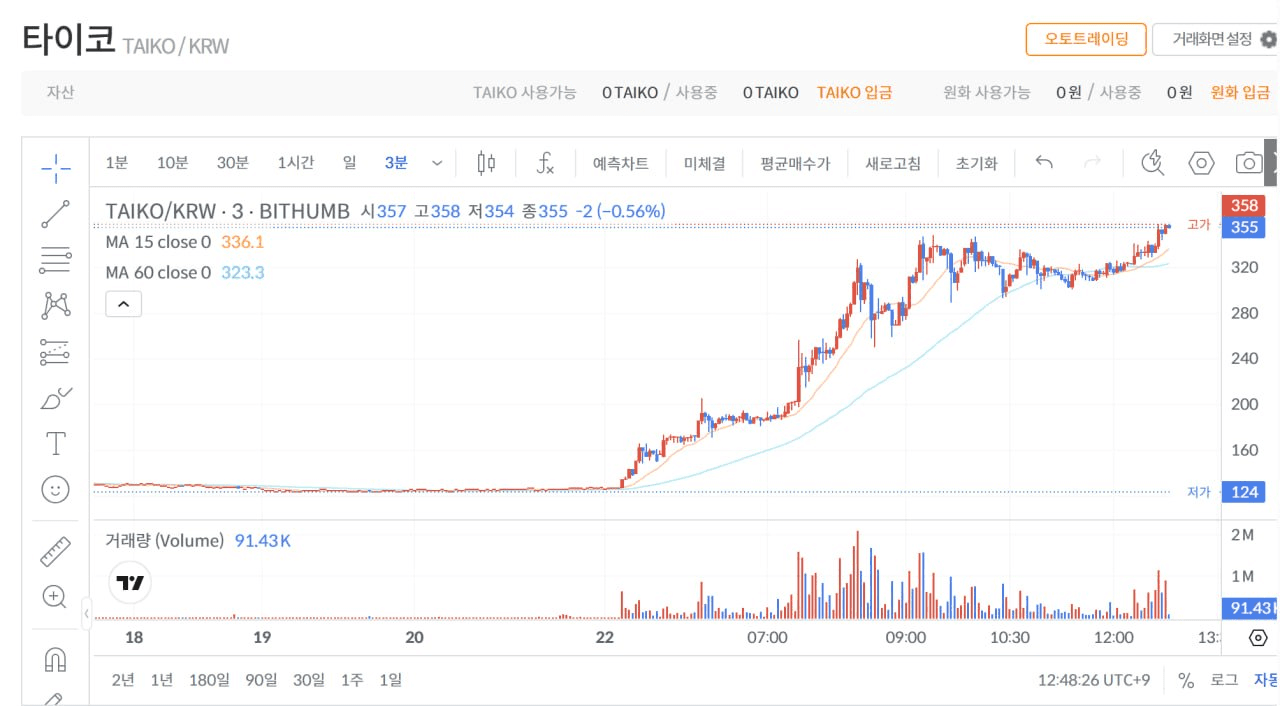The width and height of the screenshot is (1280, 706).
Task: Open the candlestick chart type selector
Action: (x=487, y=163)
